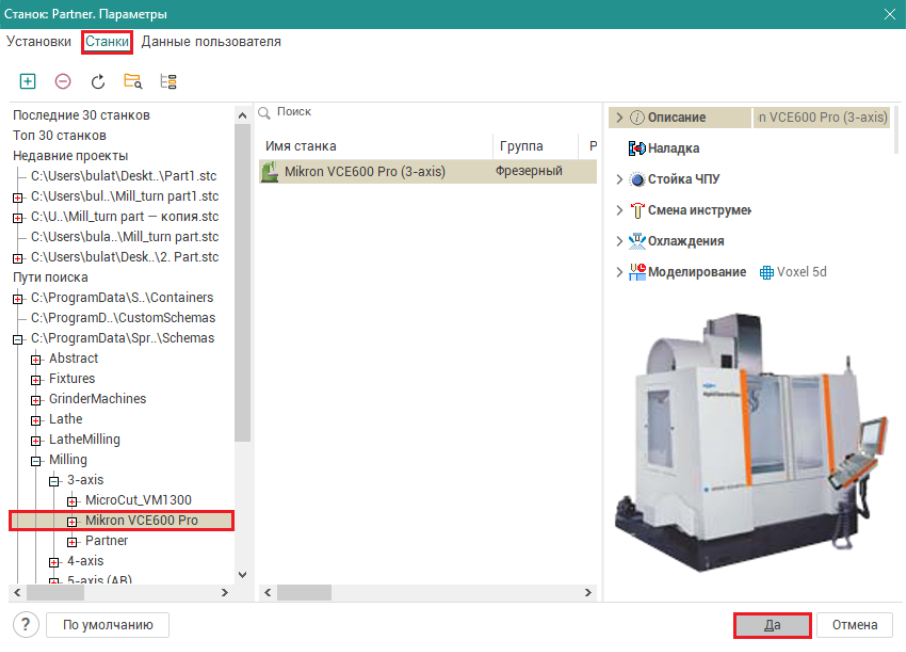Click the Охлаждения coolant icon

tap(637, 242)
